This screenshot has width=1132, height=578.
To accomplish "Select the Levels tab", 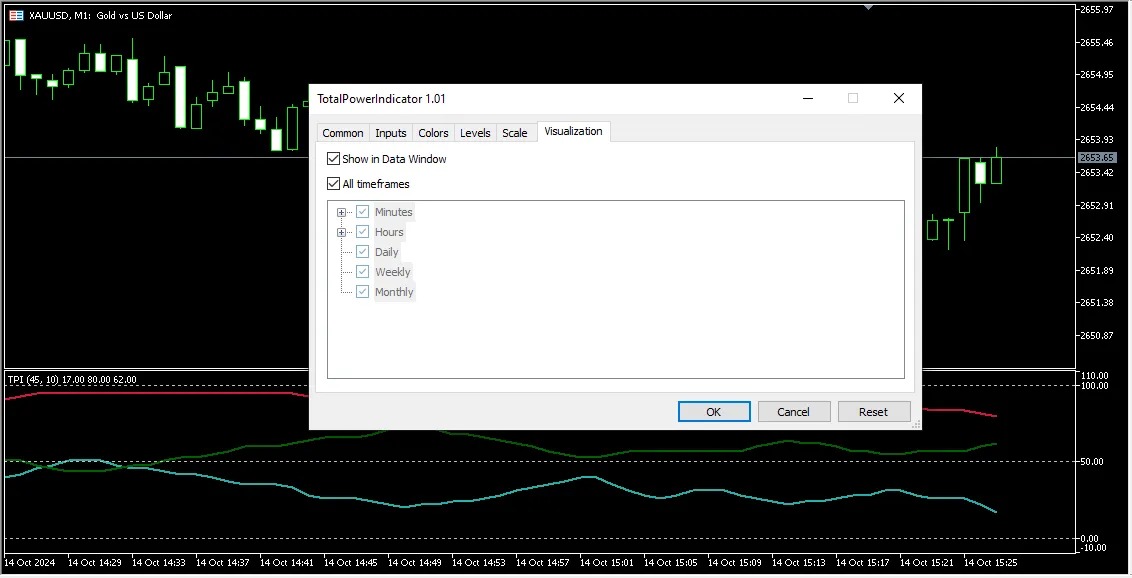I will tap(475, 133).
